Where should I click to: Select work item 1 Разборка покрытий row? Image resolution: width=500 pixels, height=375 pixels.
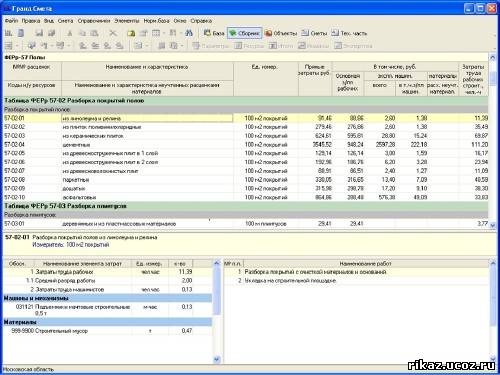tap(357, 272)
